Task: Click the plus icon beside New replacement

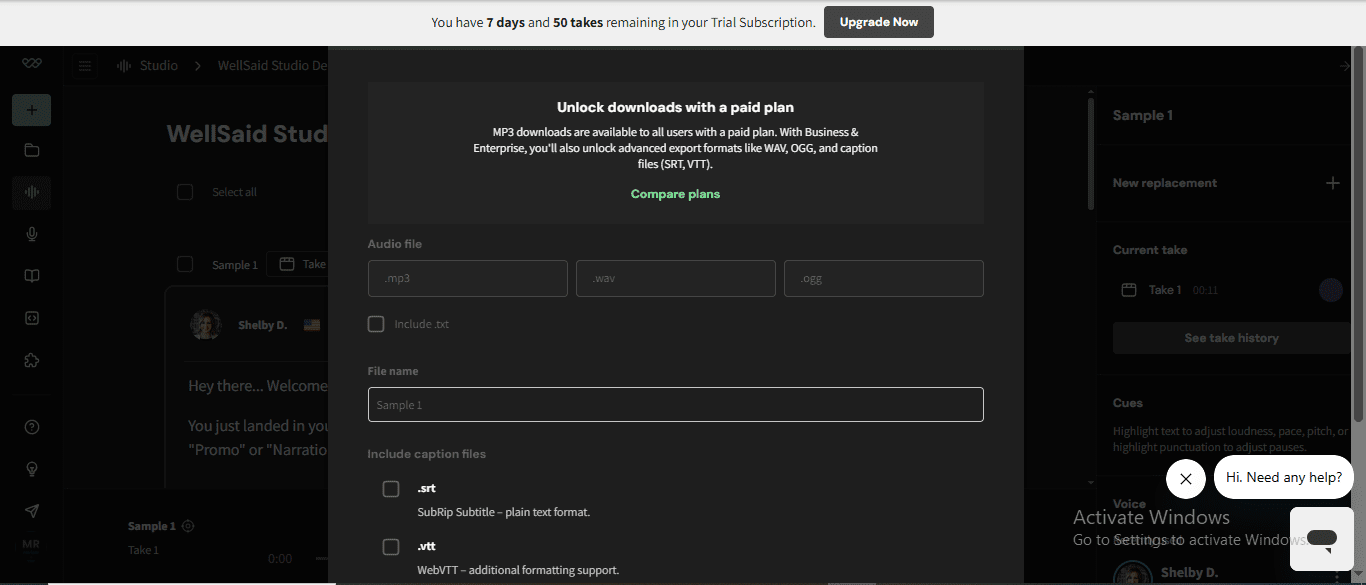Action: pyautogui.click(x=1332, y=183)
